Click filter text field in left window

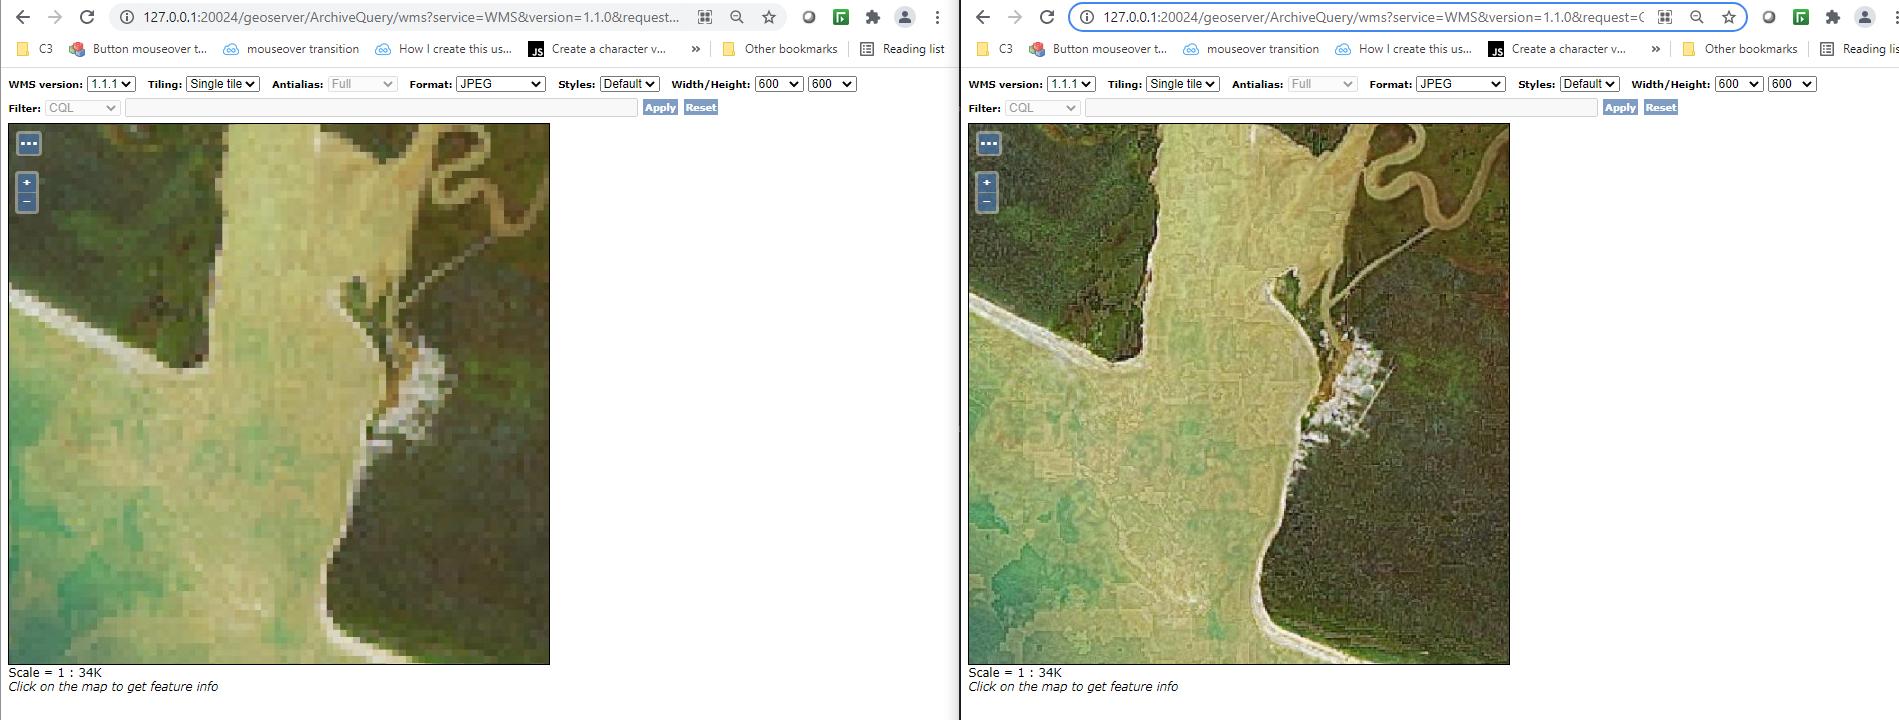click(381, 107)
